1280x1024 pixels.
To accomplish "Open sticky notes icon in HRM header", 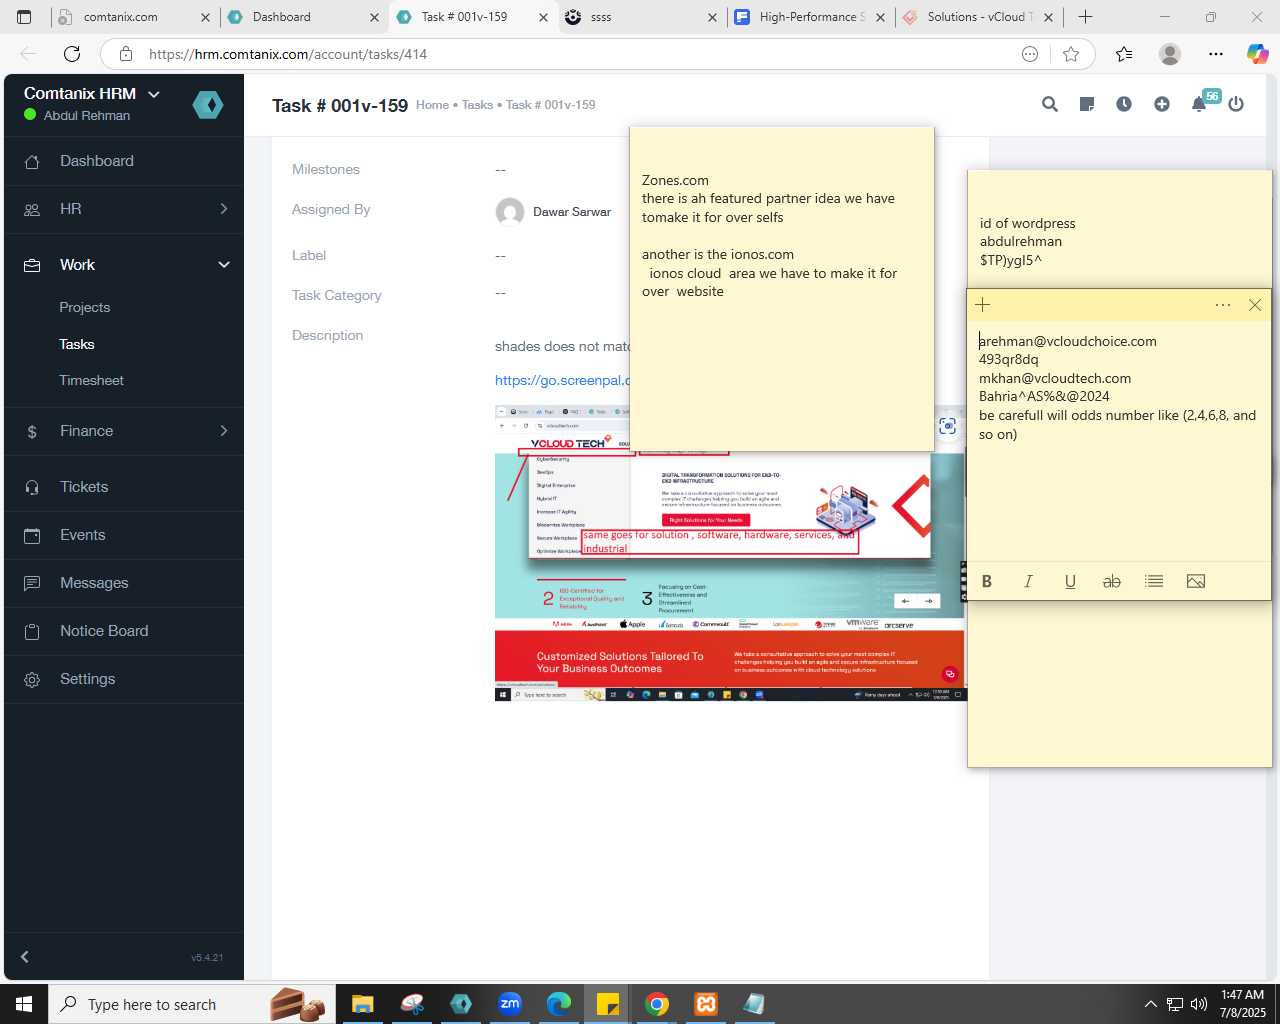I will point(1087,104).
